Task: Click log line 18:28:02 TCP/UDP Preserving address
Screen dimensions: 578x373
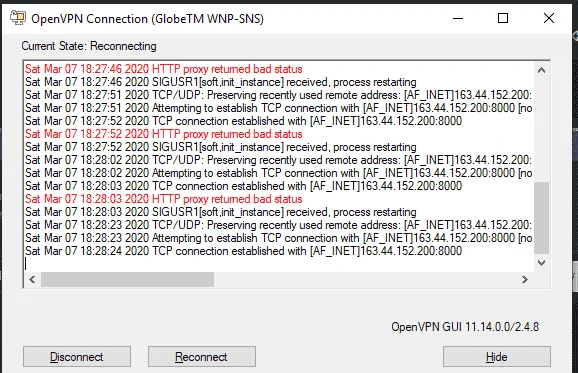Action: click(x=278, y=160)
